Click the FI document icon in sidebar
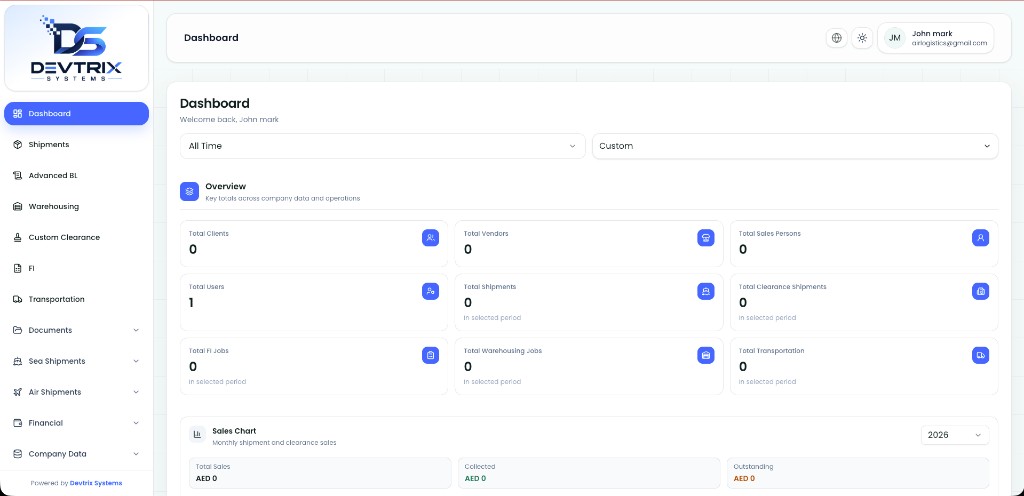1024x496 pixels. (18, 268)
